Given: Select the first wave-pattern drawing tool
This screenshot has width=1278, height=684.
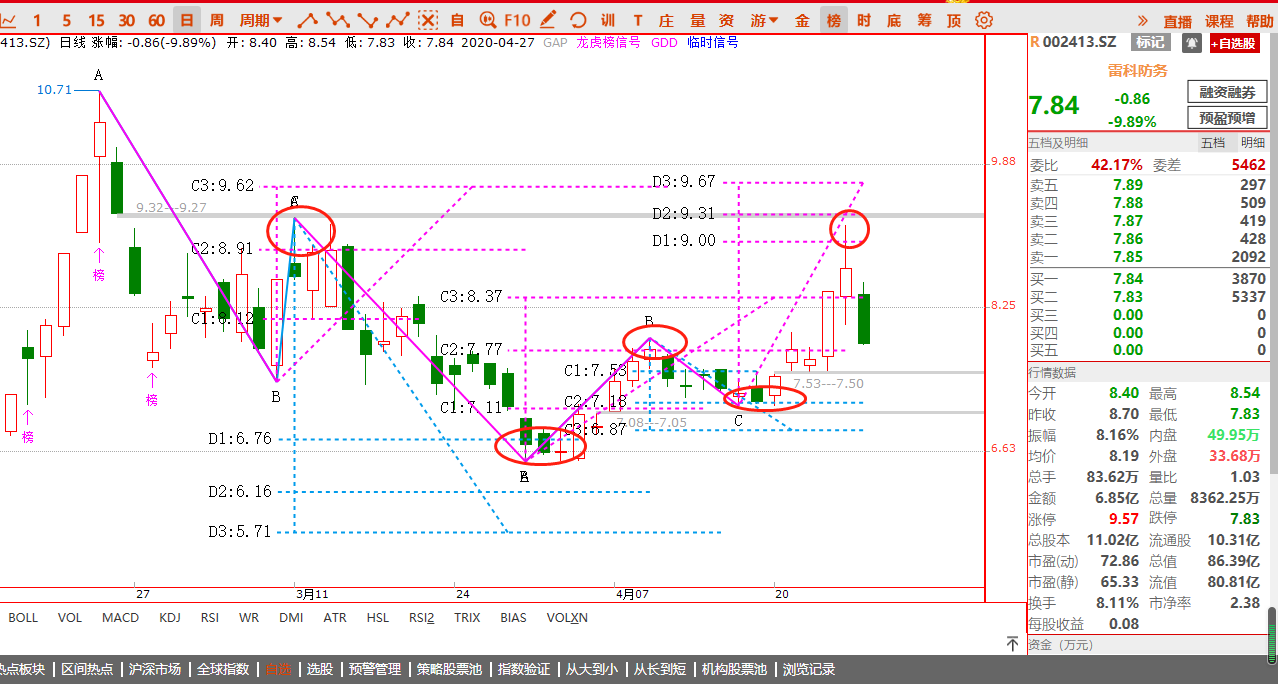Looking at the screenshot, I should click(x=309, y=19).
